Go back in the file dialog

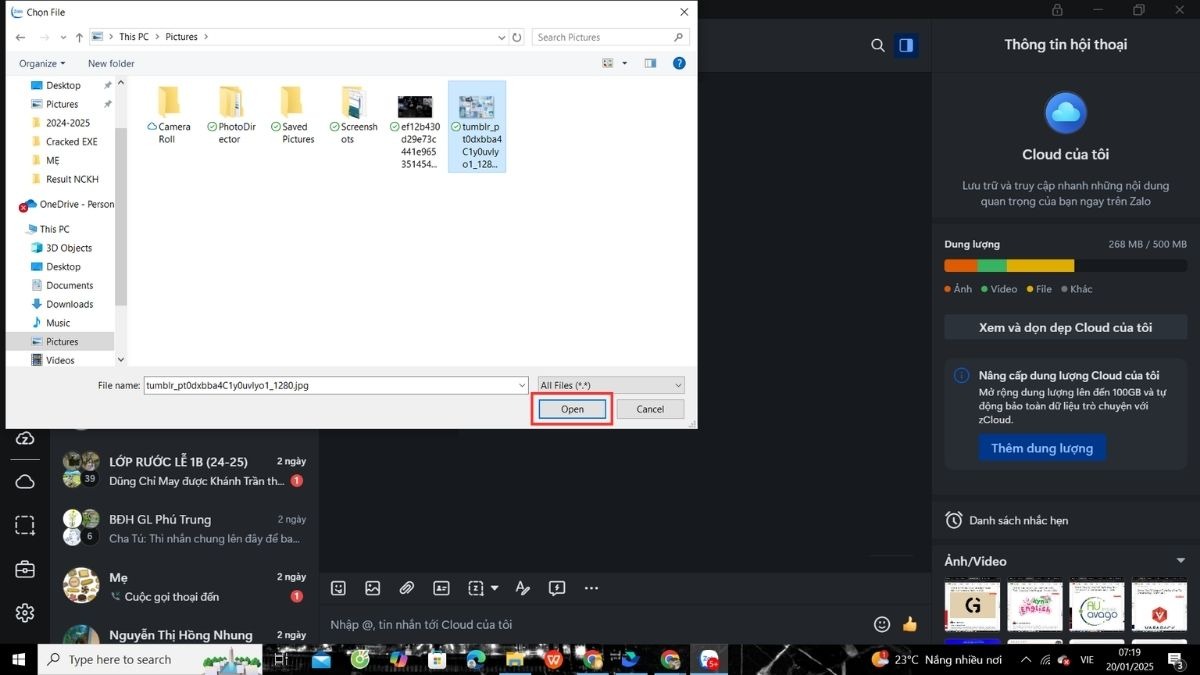[x=20, y=37]
